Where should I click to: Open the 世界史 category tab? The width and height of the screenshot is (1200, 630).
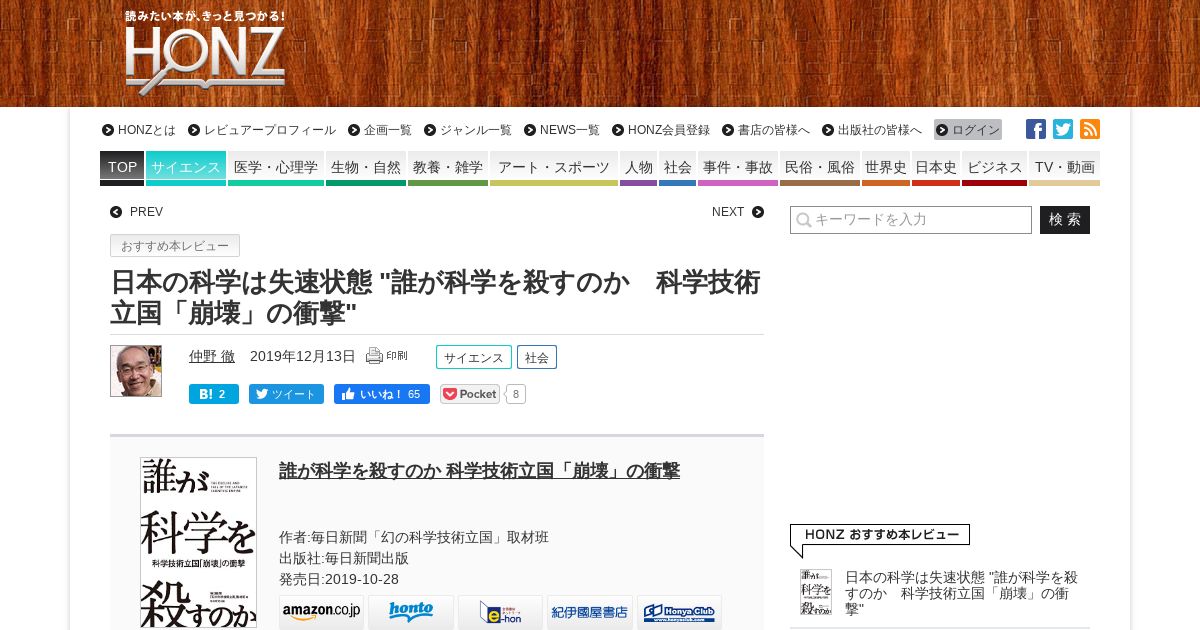[886, 168]
